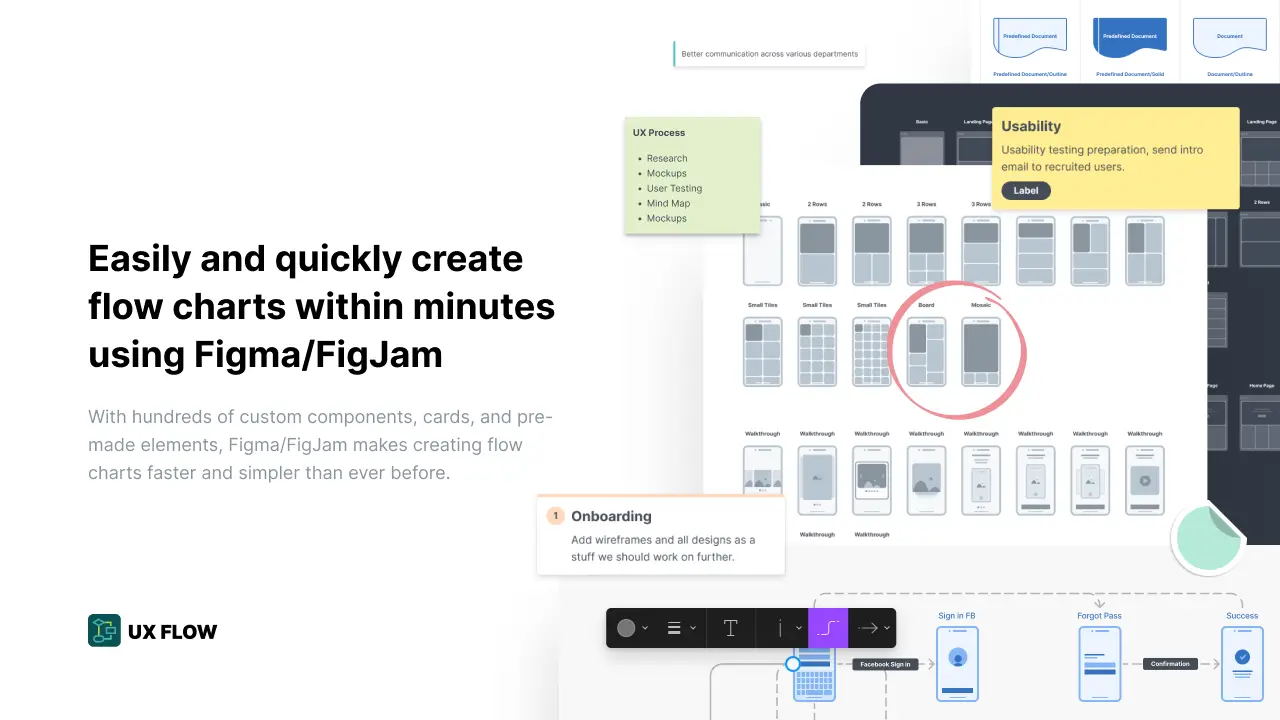This screenshot has height=720, width=1280.
Task: Select the elbow connector tool highlighted in purple
Action: point(828,628)
